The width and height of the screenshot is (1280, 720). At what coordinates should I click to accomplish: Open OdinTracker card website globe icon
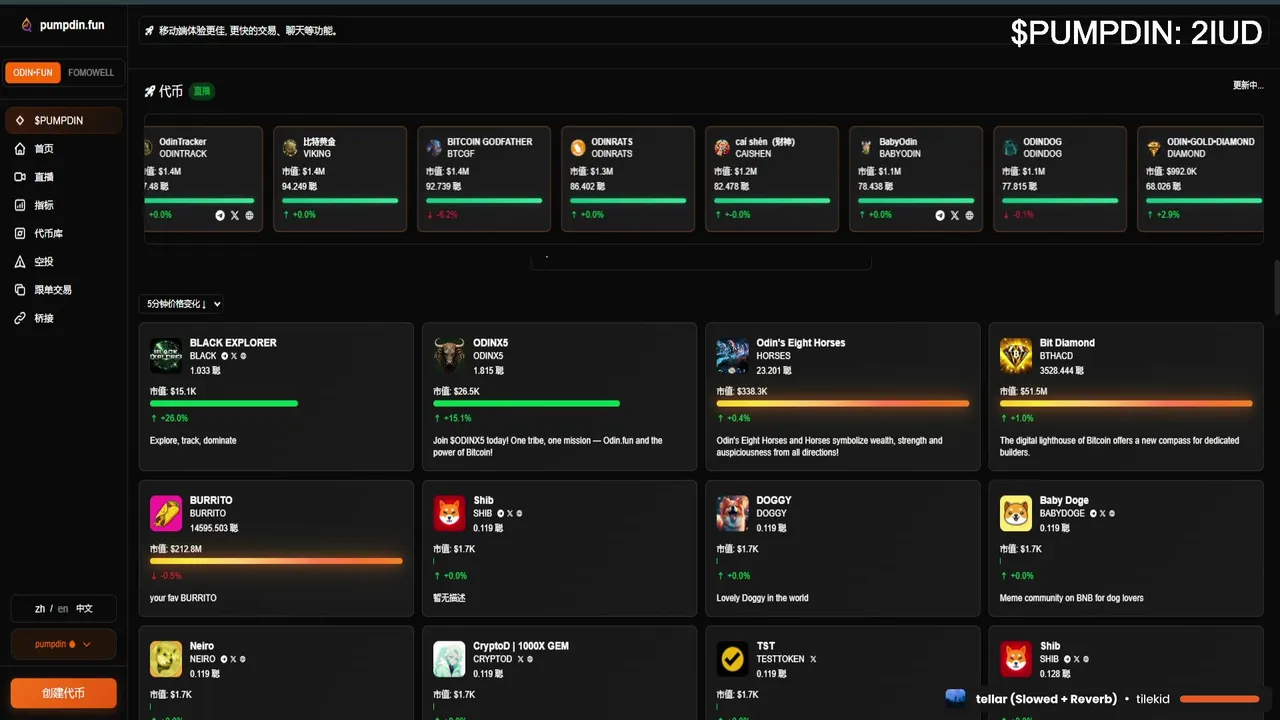249,215
